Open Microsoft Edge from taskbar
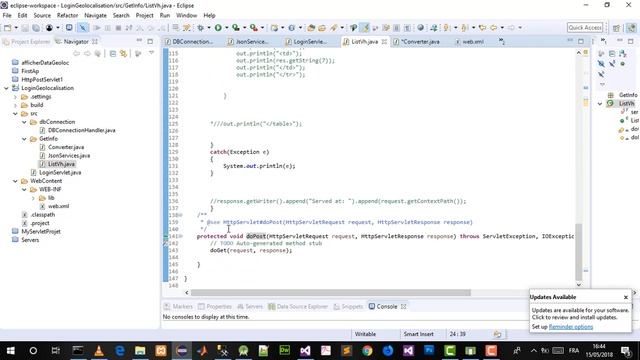The image size is (640, 360). (x=120, y=351)
